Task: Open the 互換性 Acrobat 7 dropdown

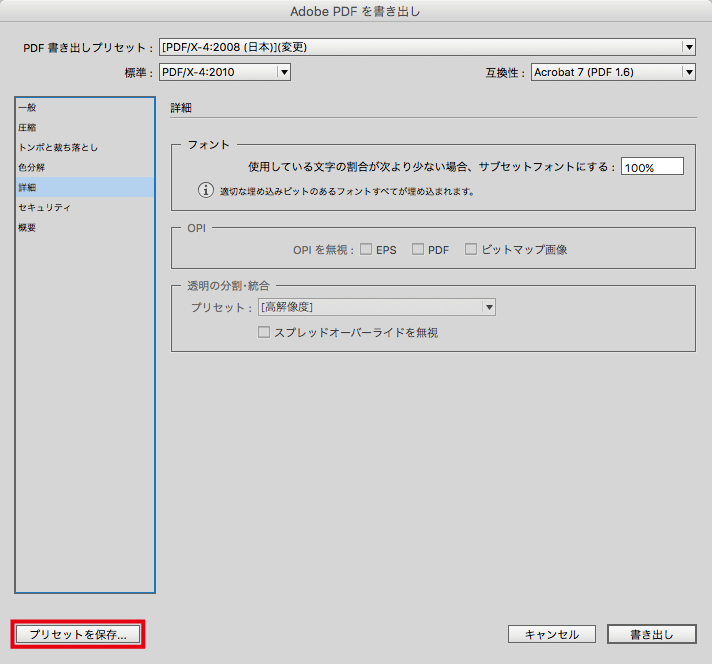Action: click(x=613, y=72)
